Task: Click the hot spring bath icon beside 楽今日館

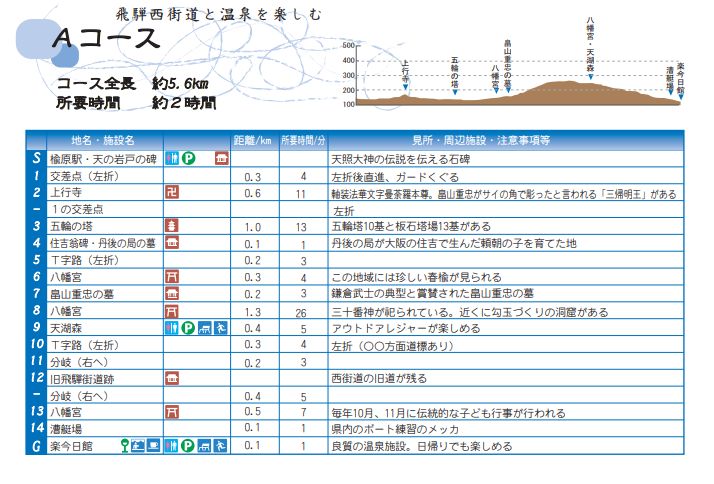Action: click(x=138, y=445)
